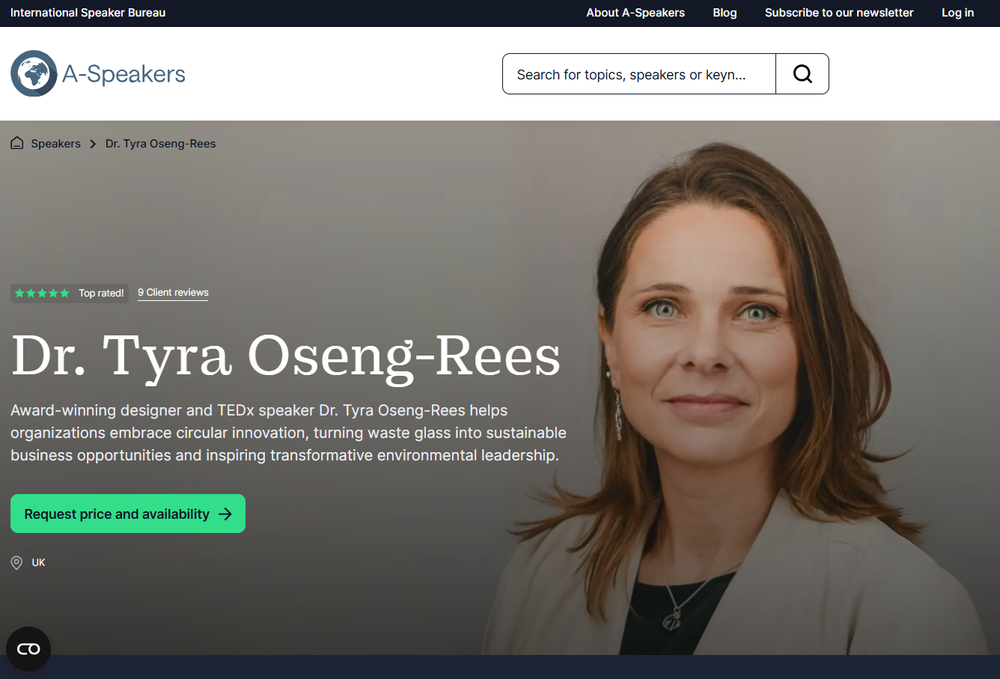Click the search topics input field

[639, 74]
